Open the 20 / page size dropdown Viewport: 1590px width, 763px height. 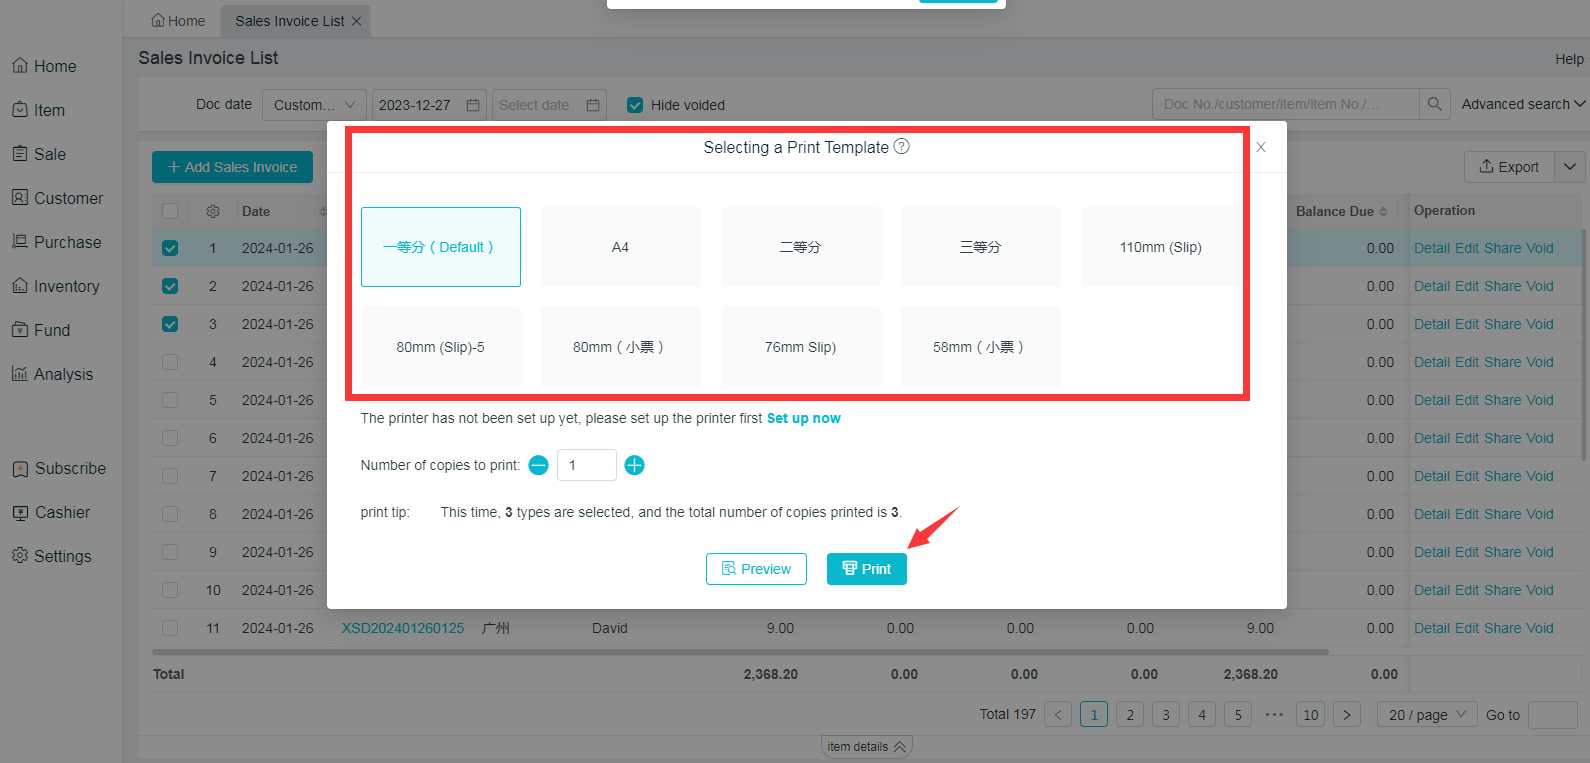tap(1427, 714)
